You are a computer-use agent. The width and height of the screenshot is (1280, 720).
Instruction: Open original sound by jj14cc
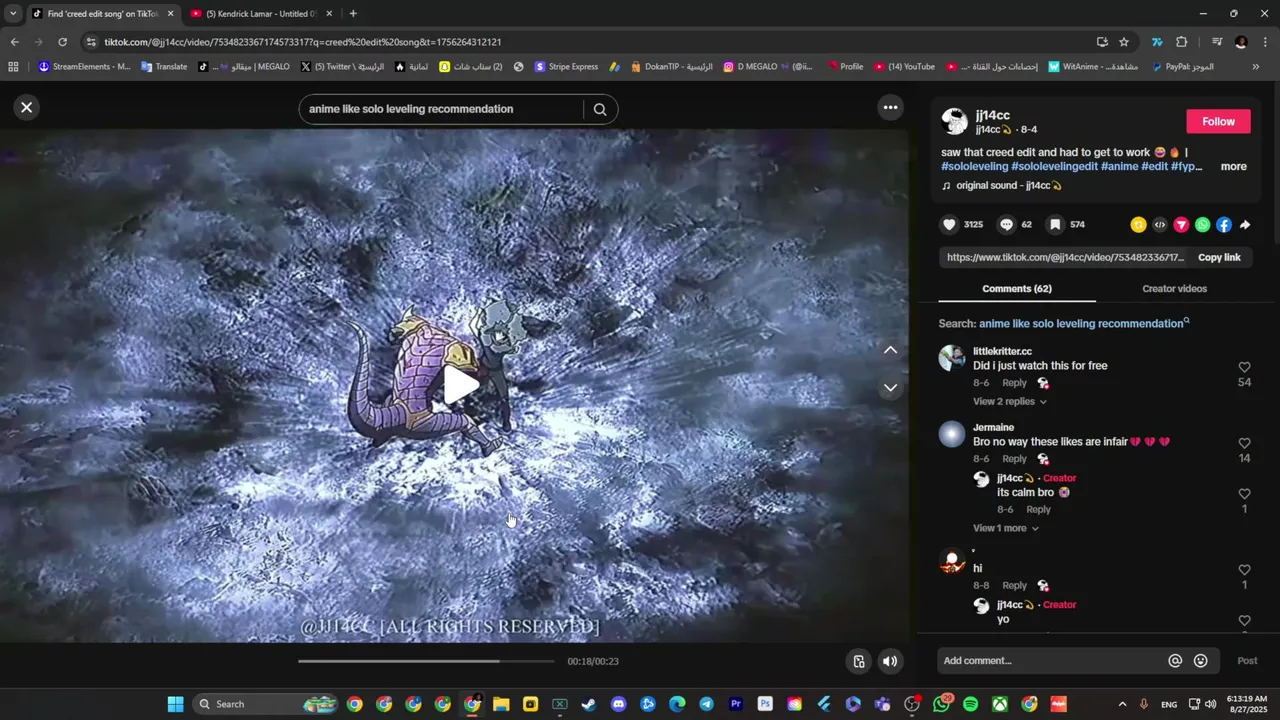[x=1008, y=186]
